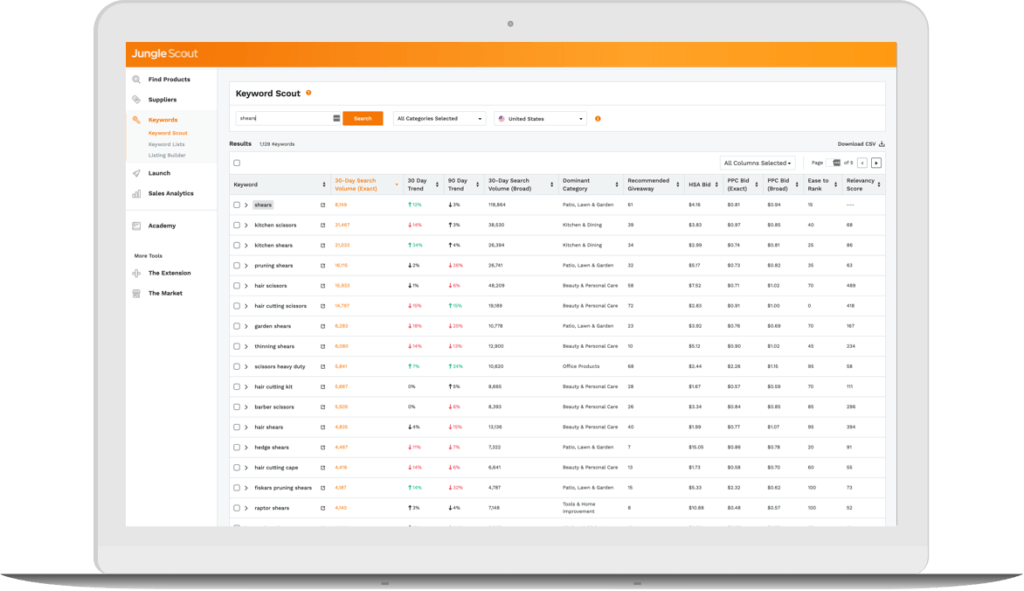Check the box for scissors heavy duty
Image resolution: width=1024 pixels, height=591 pixels.
237,367
